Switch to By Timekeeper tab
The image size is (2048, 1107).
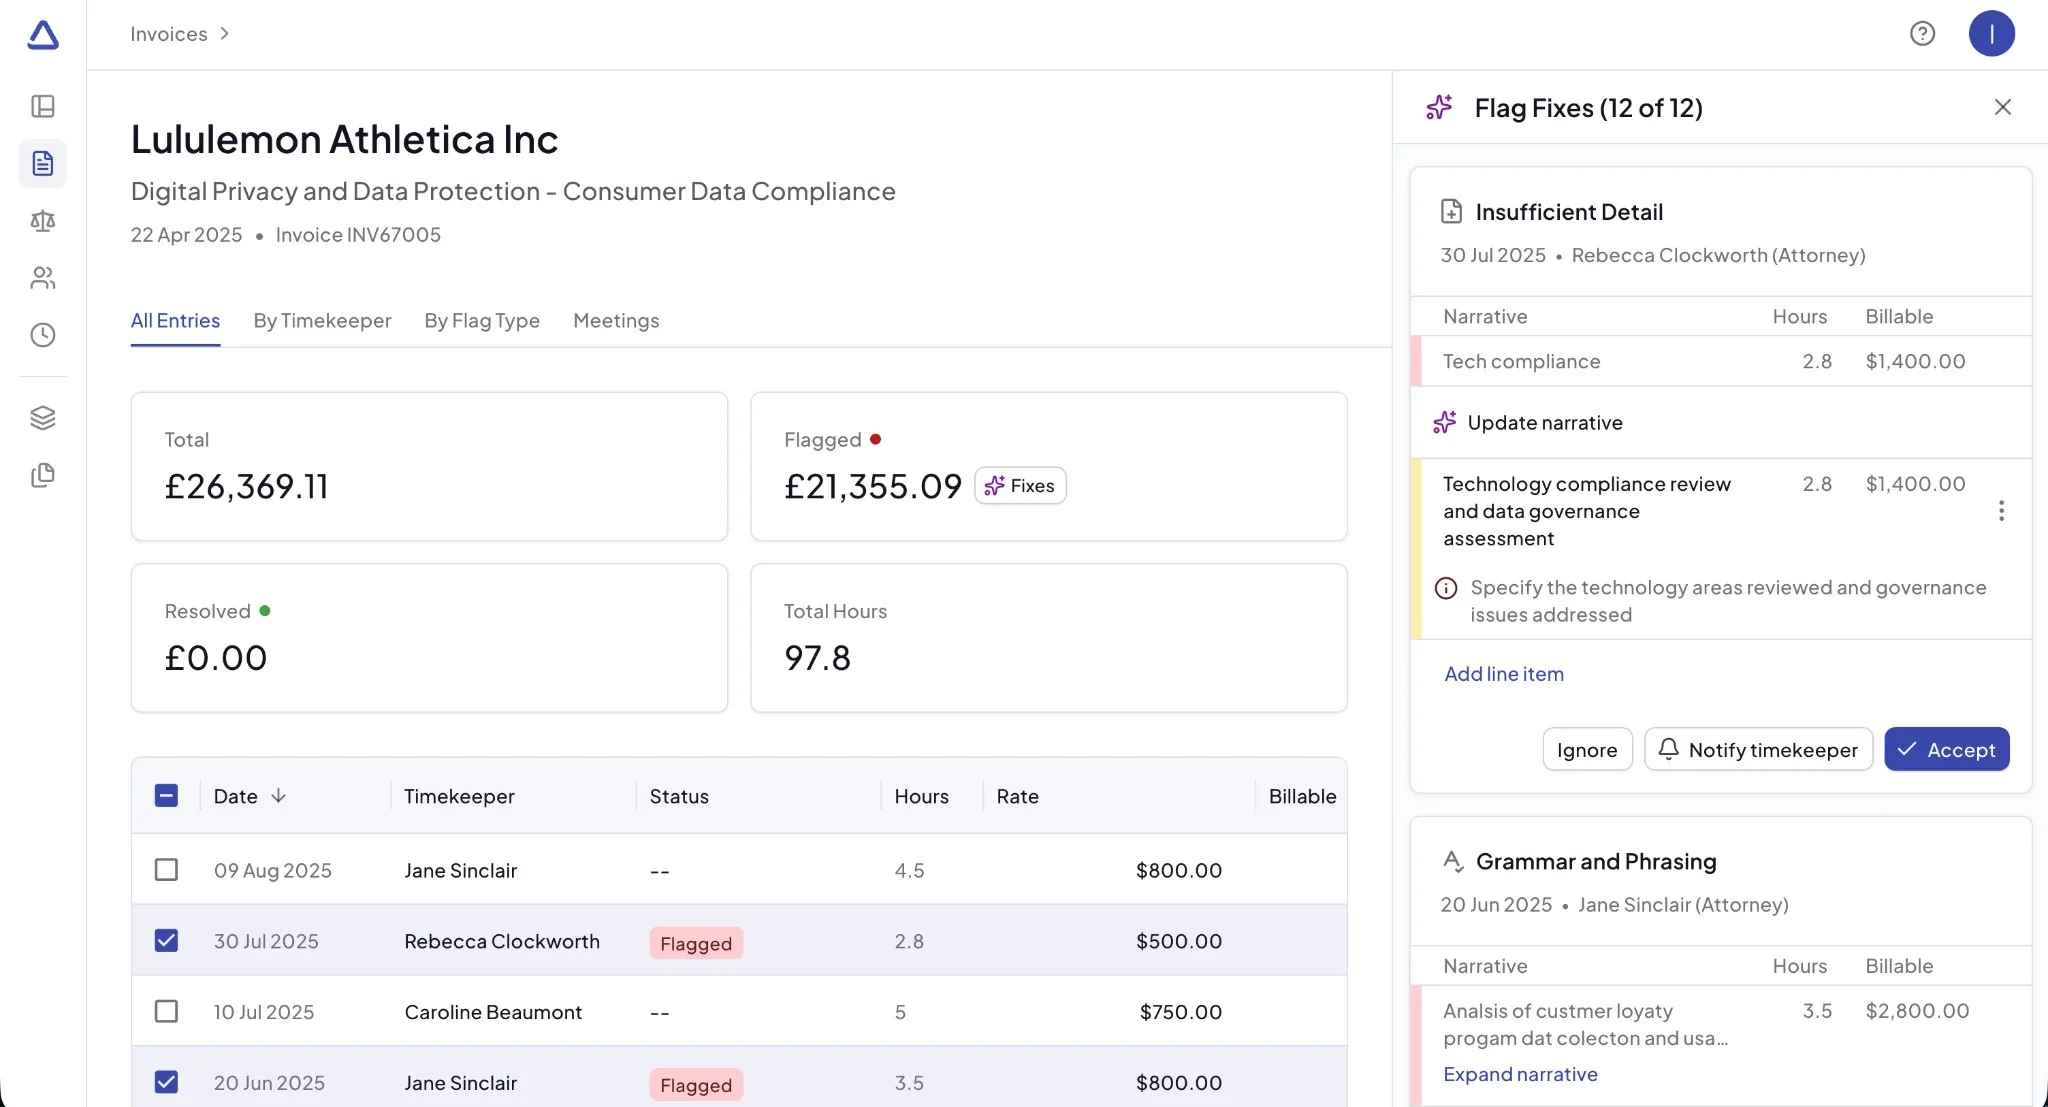click(322, 321)
